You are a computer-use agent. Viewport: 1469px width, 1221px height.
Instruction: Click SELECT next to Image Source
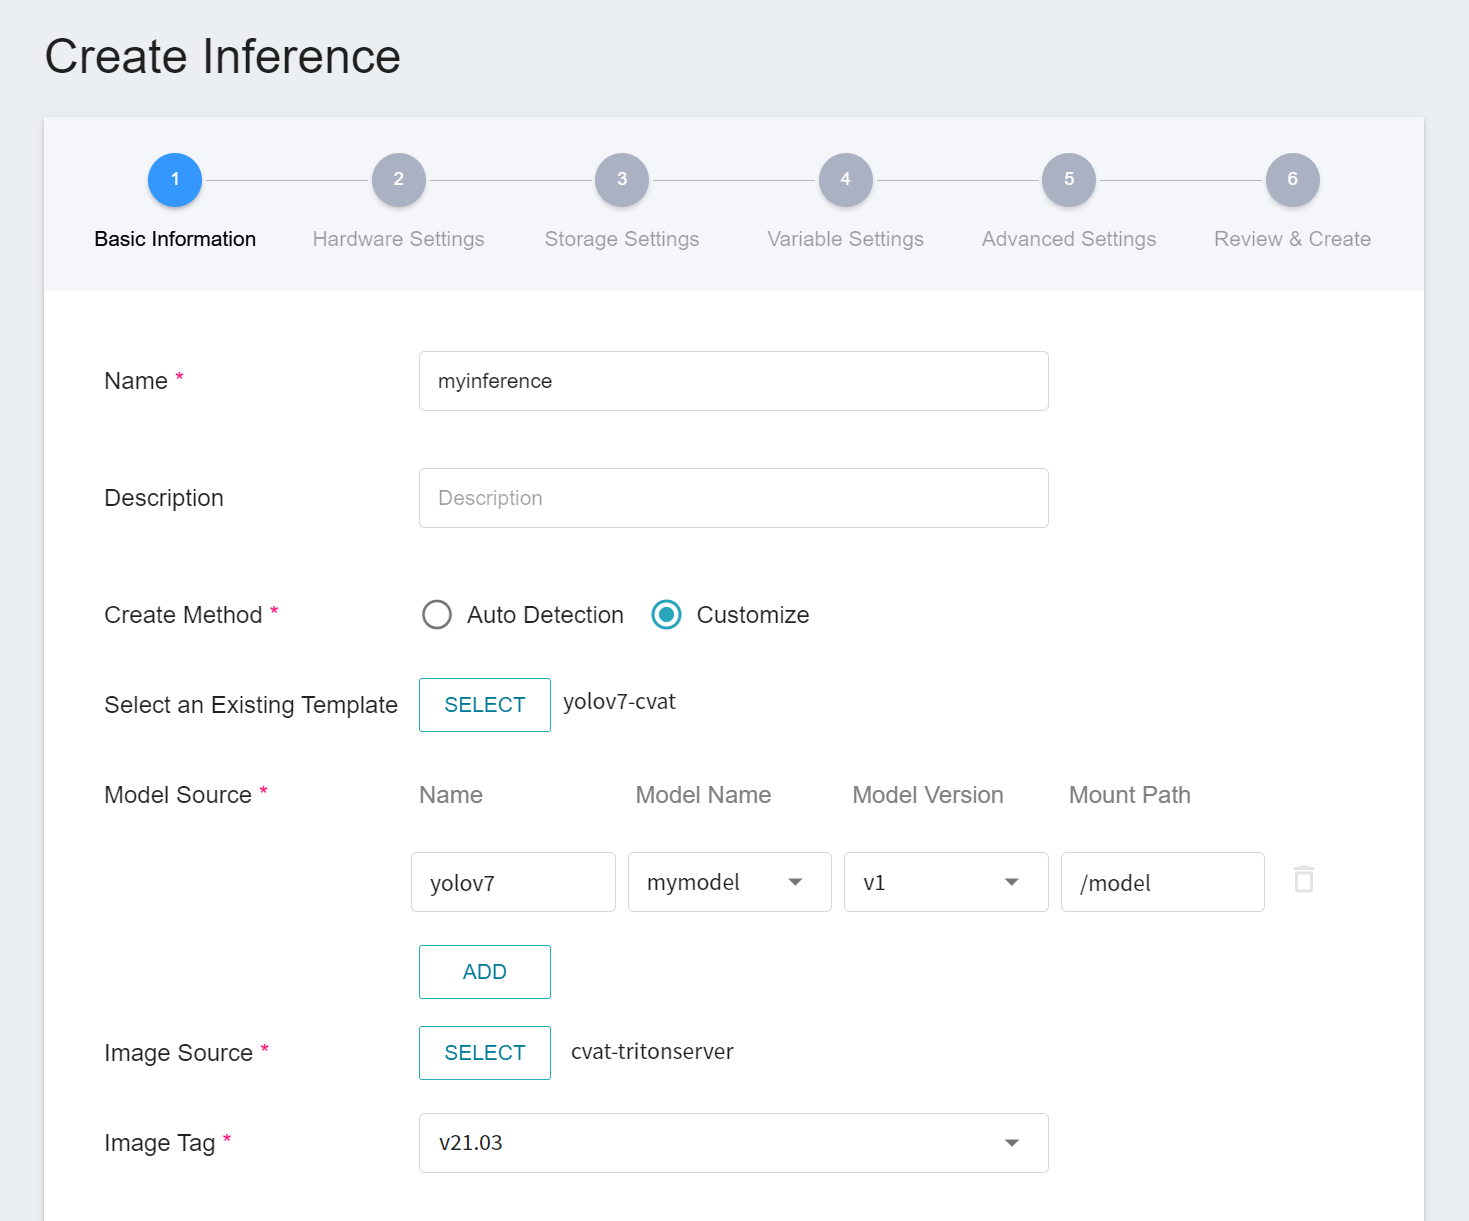pyautogui.click(x=485, y=1053)
